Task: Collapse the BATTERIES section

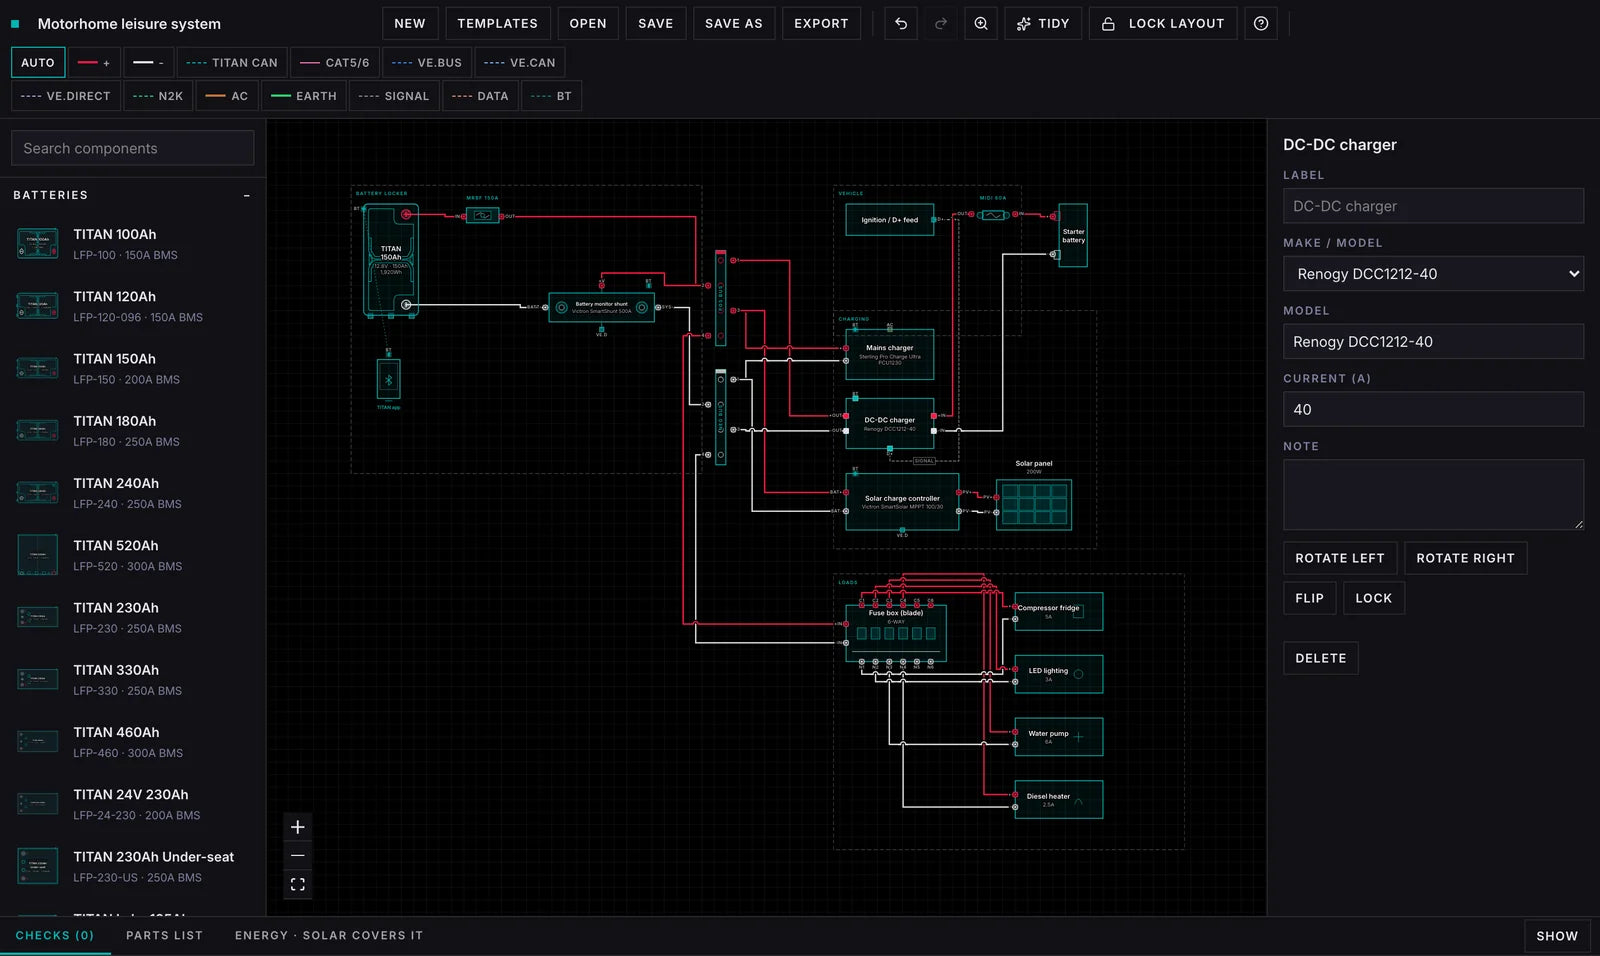Action: [x=247, y=195]
